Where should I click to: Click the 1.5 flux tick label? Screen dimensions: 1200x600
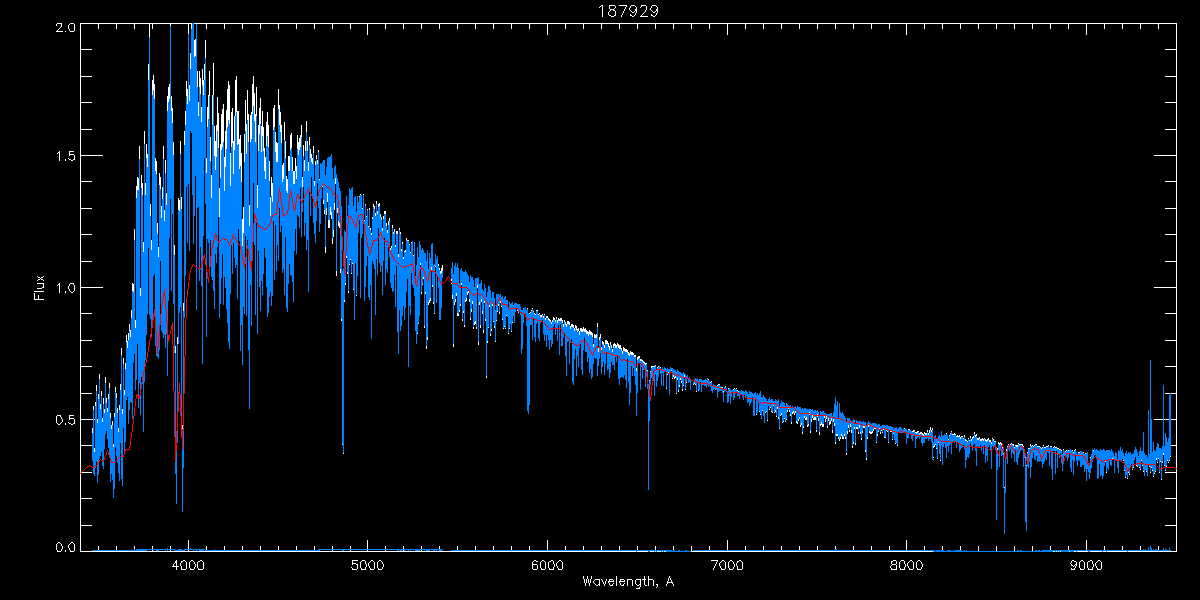[63, 157]
